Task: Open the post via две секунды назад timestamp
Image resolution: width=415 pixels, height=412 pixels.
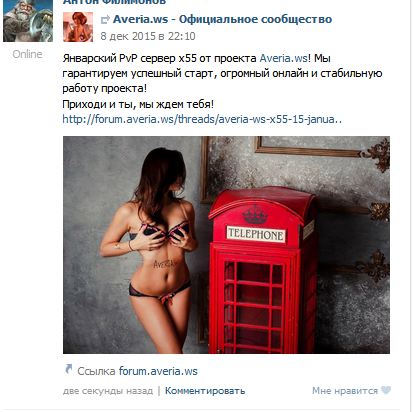Action: [108, 391]
